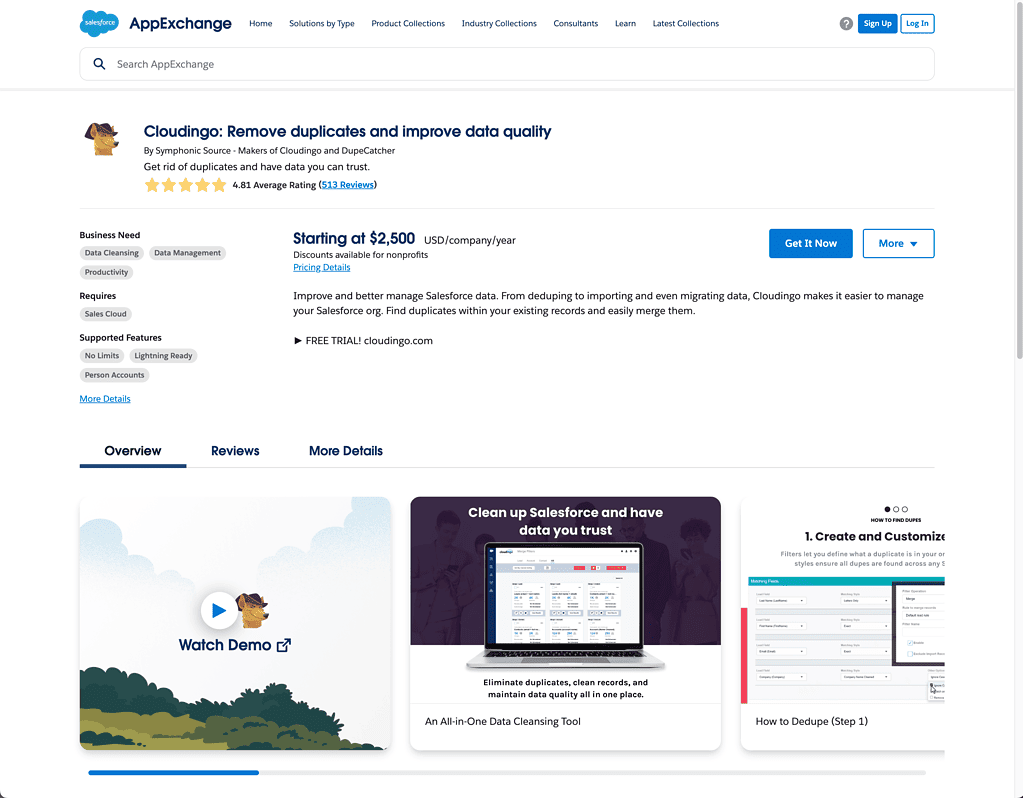Select the Sales Cloud tag
Screen dimensions: 1023x798
106,314
